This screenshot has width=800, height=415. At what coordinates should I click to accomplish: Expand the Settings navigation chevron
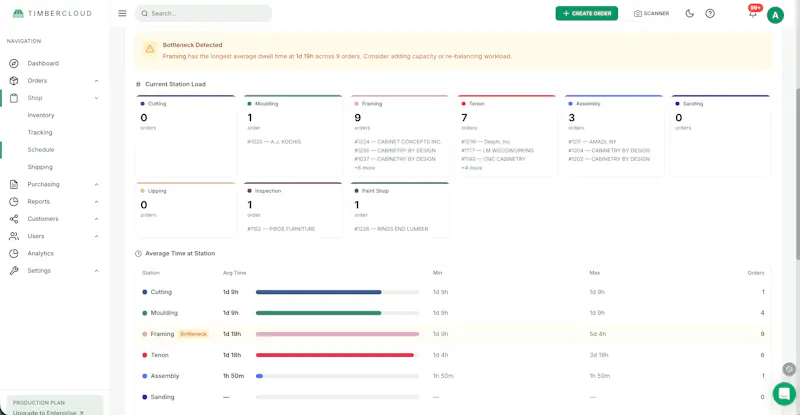pos(96,271)
